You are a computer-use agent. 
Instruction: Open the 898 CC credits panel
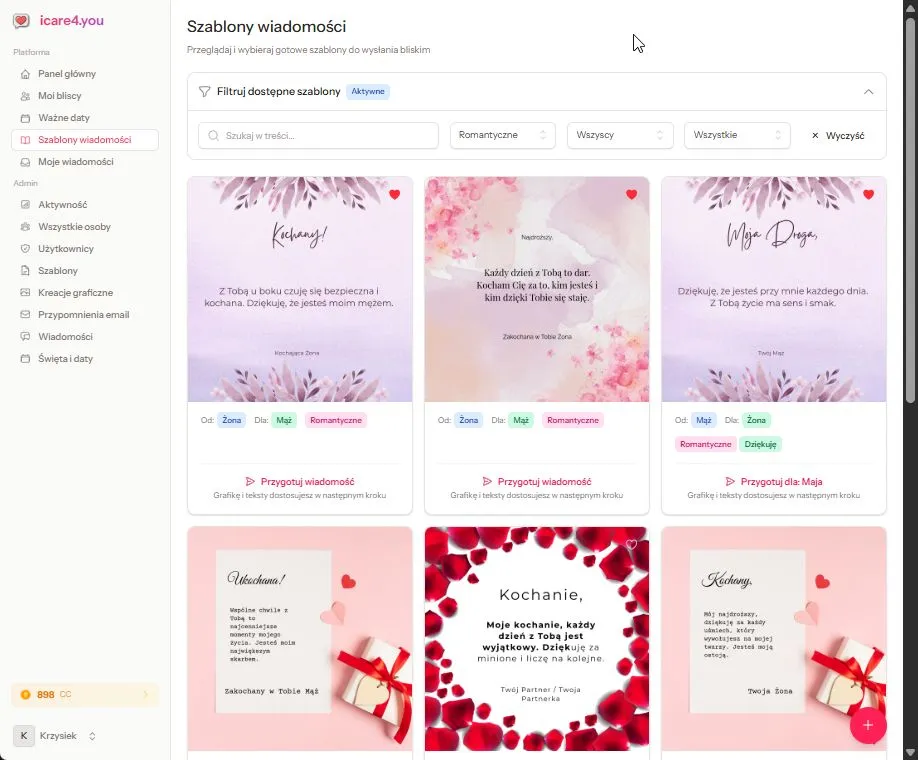pyautogui.click(x=85, y=695)
